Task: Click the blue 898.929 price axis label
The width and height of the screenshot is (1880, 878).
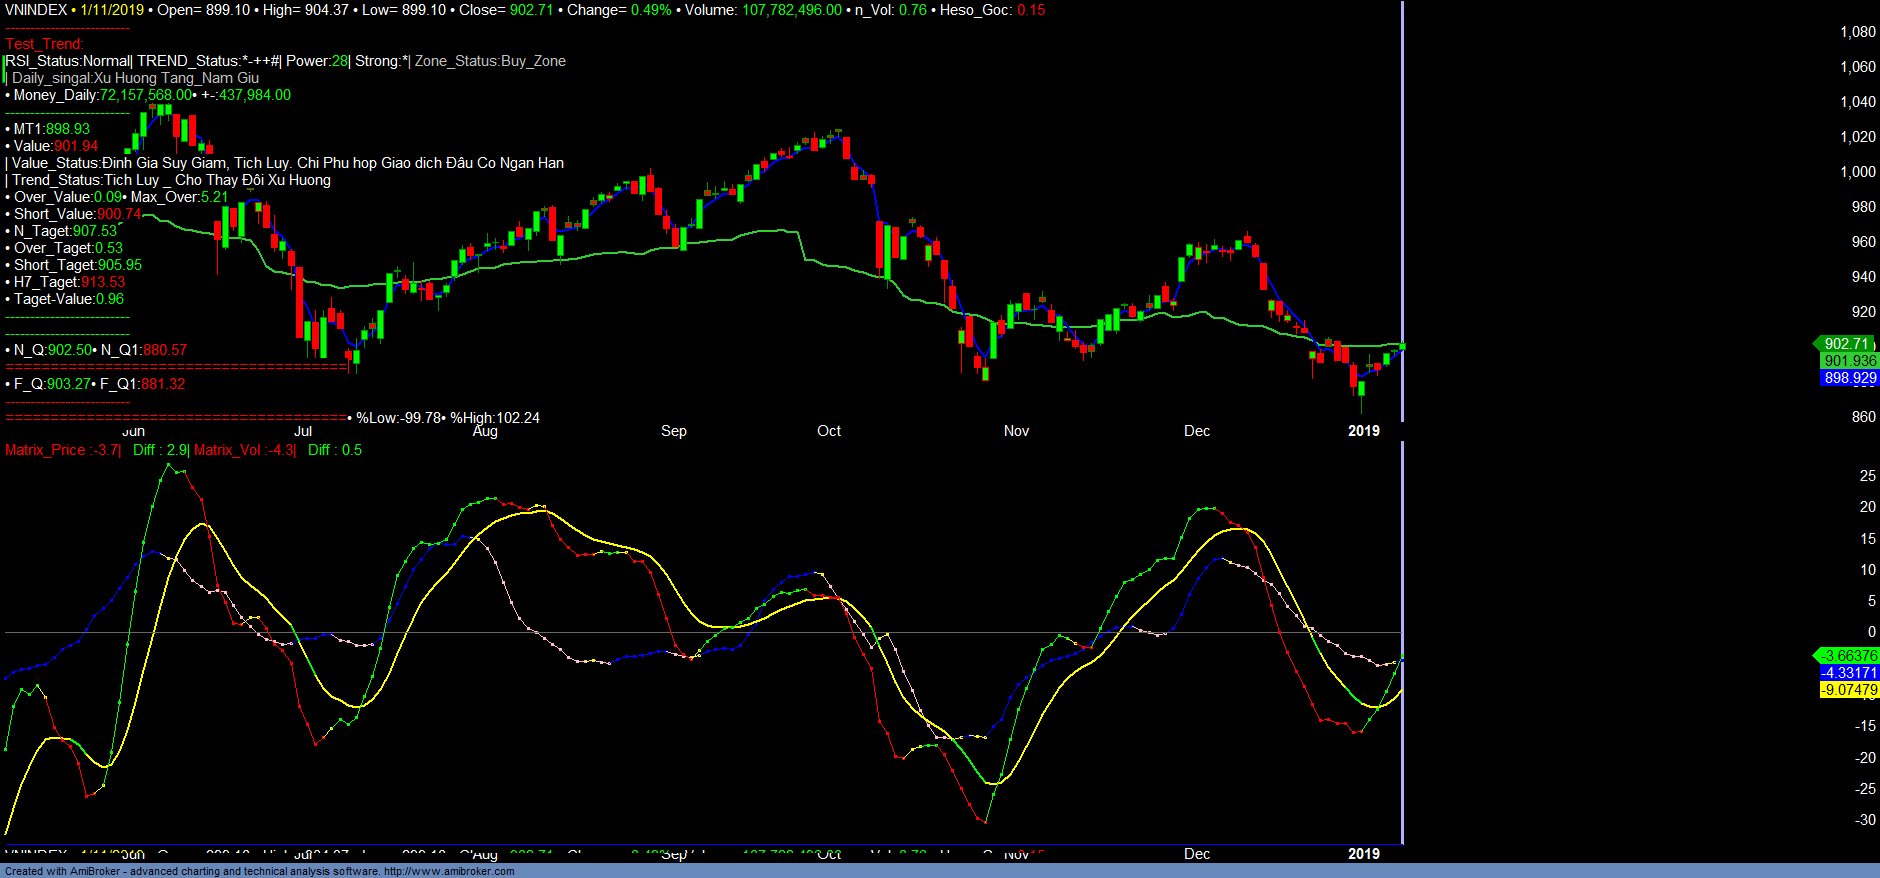Action: coord(1850,378)
